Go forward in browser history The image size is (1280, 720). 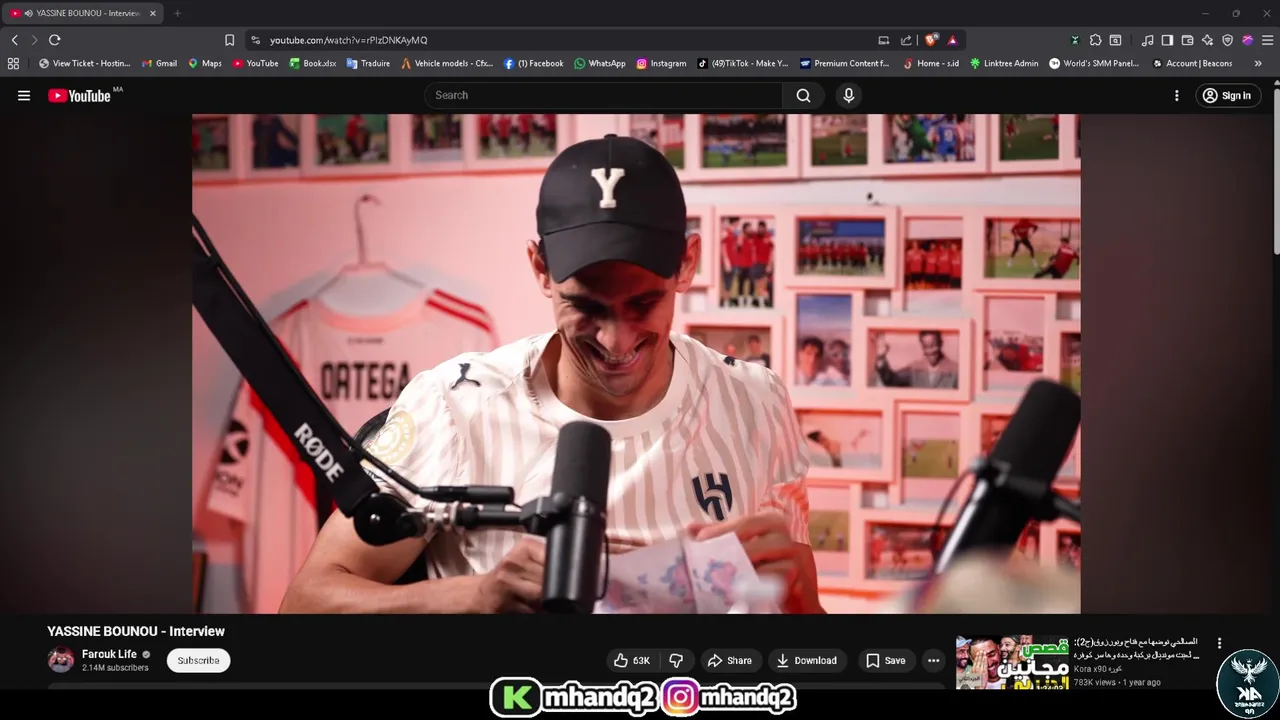34,40
